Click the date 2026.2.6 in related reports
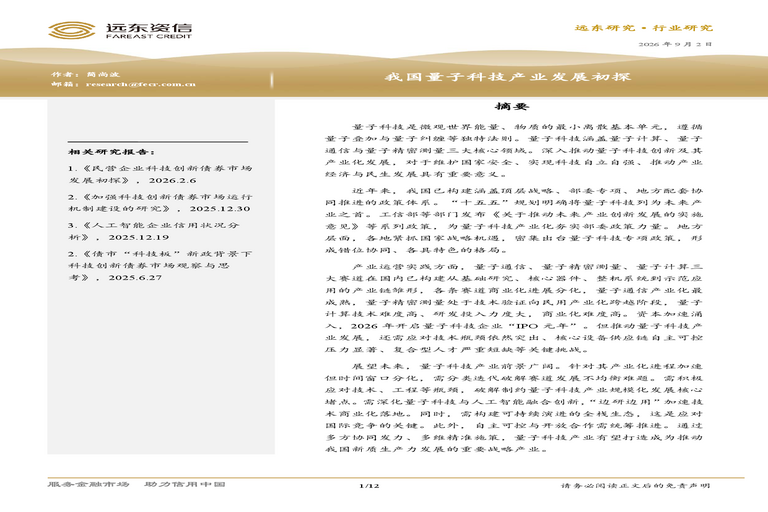This screenshot has height=512, width=768. tap(172, 180)
